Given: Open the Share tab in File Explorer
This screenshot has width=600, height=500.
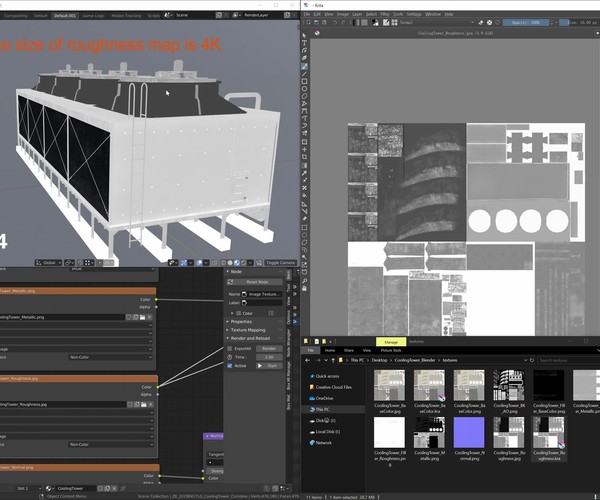Looking at the screenshot, I should click(349, 350).
